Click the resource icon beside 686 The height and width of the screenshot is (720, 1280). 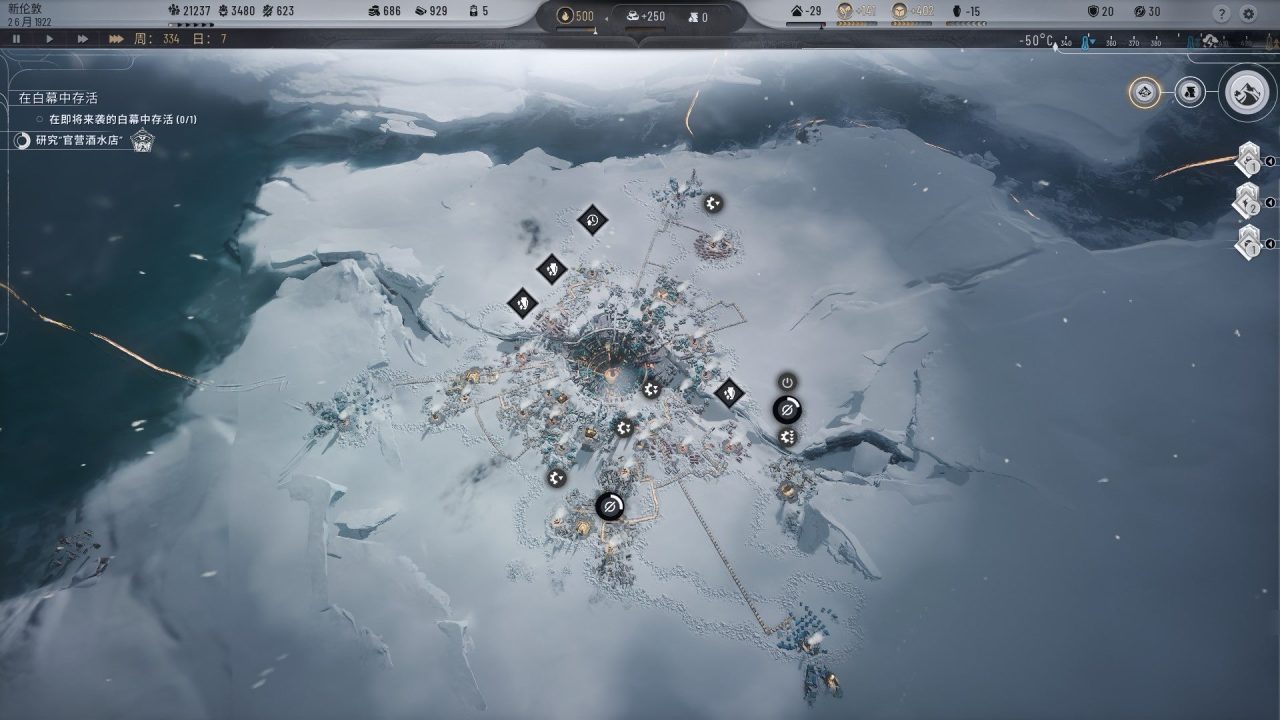pos(373,12)
